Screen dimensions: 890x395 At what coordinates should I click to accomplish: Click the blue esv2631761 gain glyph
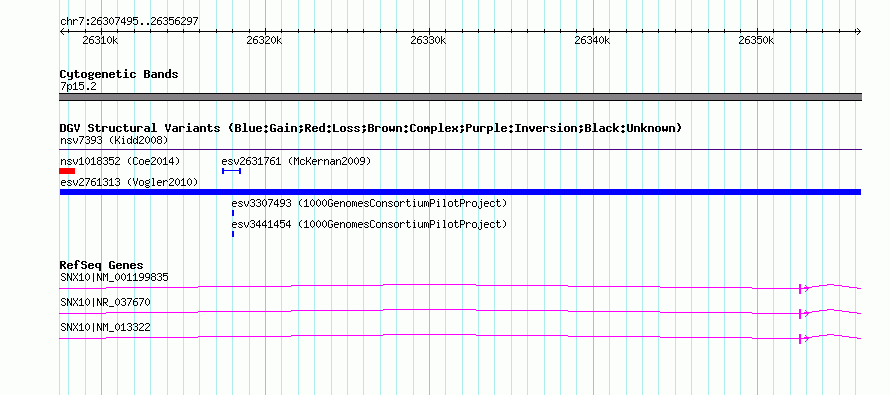(x=232, y=171)
